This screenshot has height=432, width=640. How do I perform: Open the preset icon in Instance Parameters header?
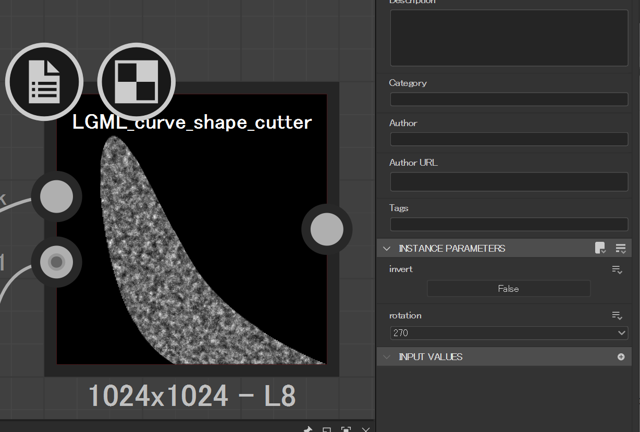[600, 248]
